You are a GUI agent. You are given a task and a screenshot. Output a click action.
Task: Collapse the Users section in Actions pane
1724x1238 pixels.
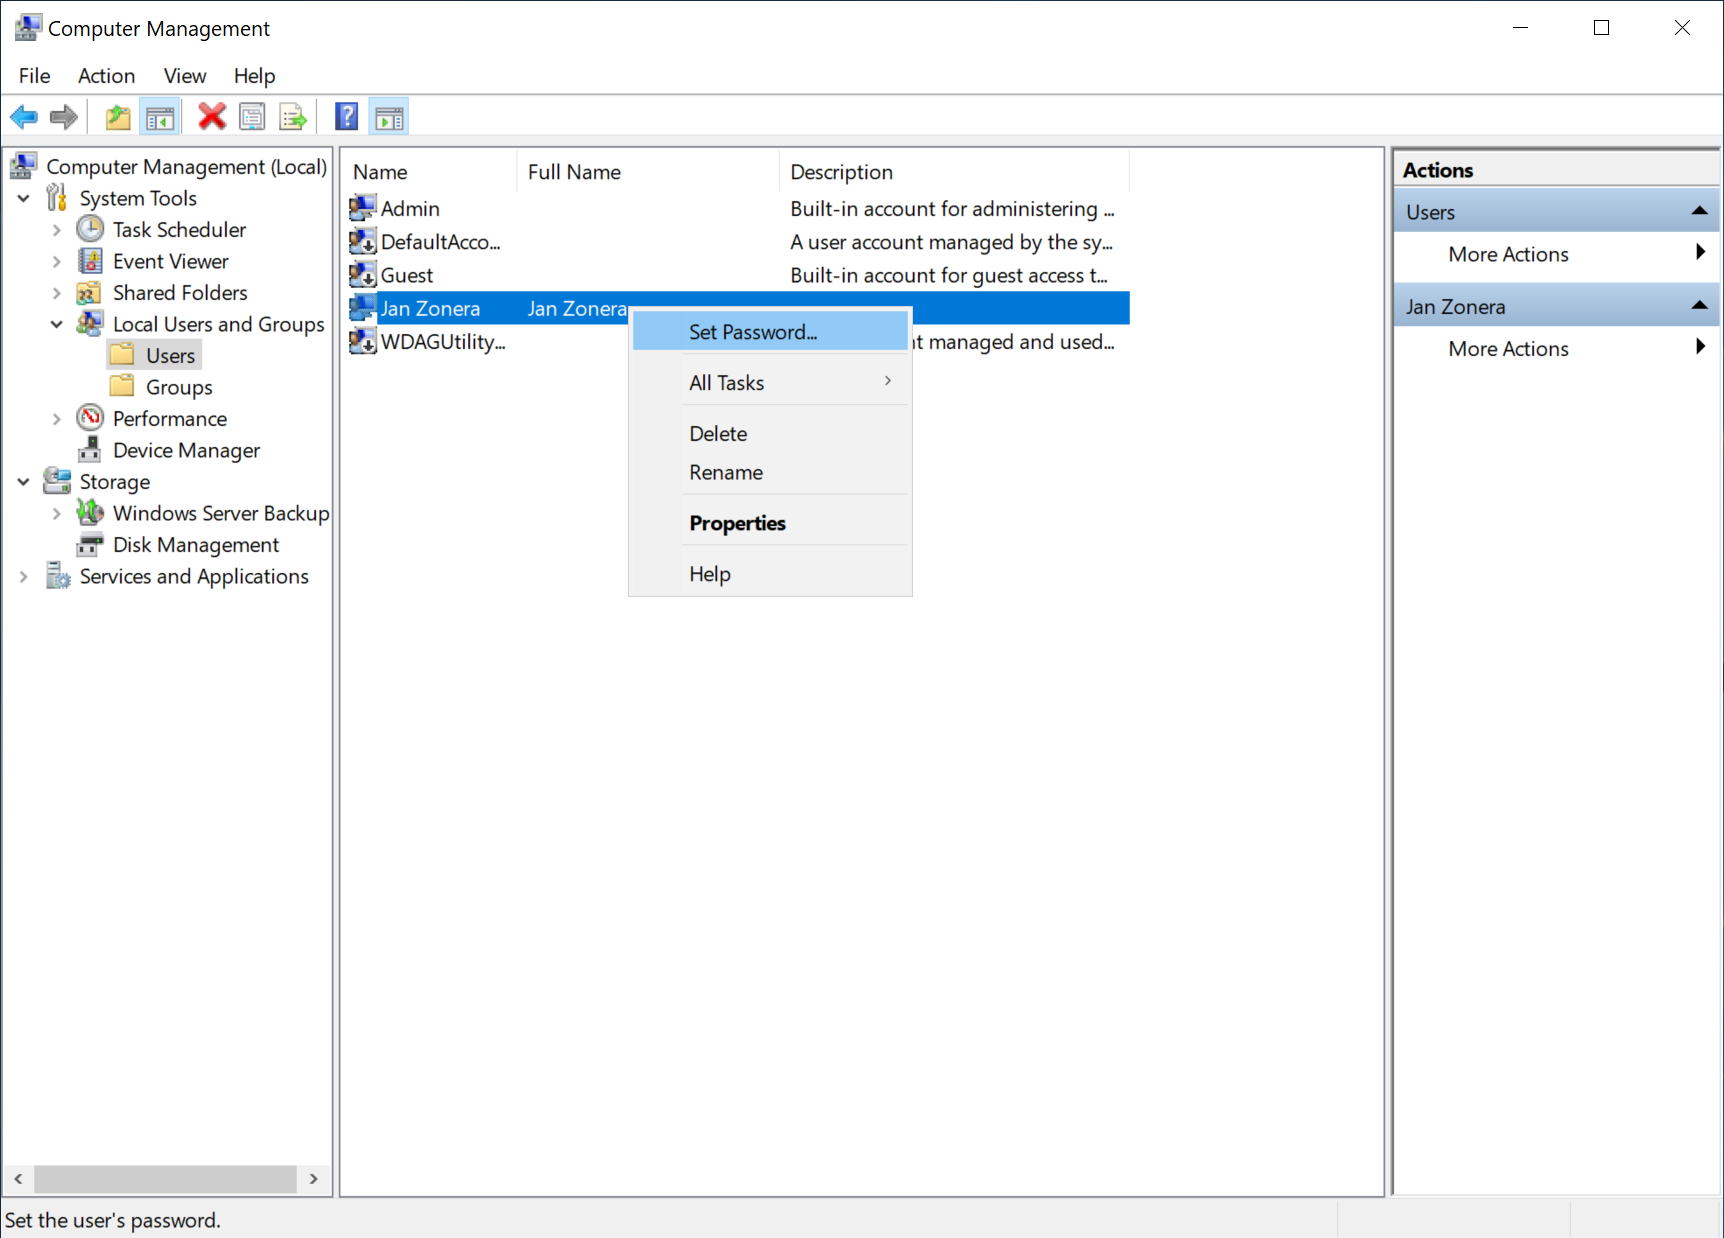(1699, 211)
